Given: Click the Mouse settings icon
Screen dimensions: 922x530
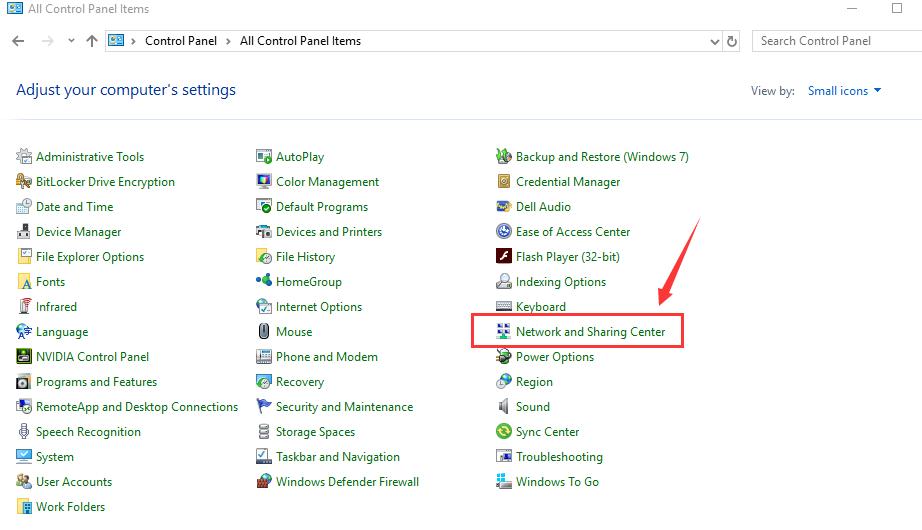Looking at the screenshot, I should (264, 332).
